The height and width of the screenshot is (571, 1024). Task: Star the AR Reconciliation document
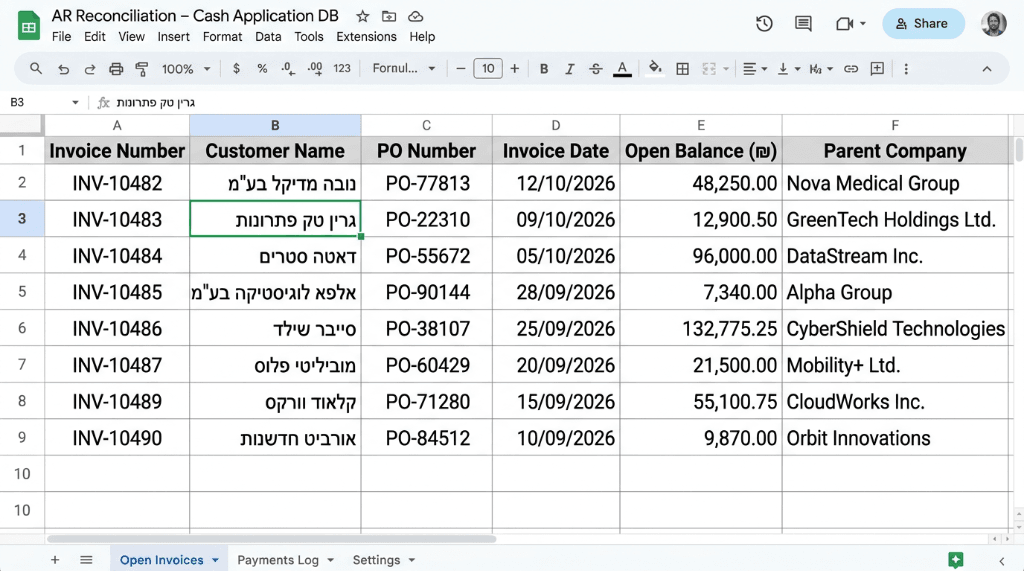362,16
